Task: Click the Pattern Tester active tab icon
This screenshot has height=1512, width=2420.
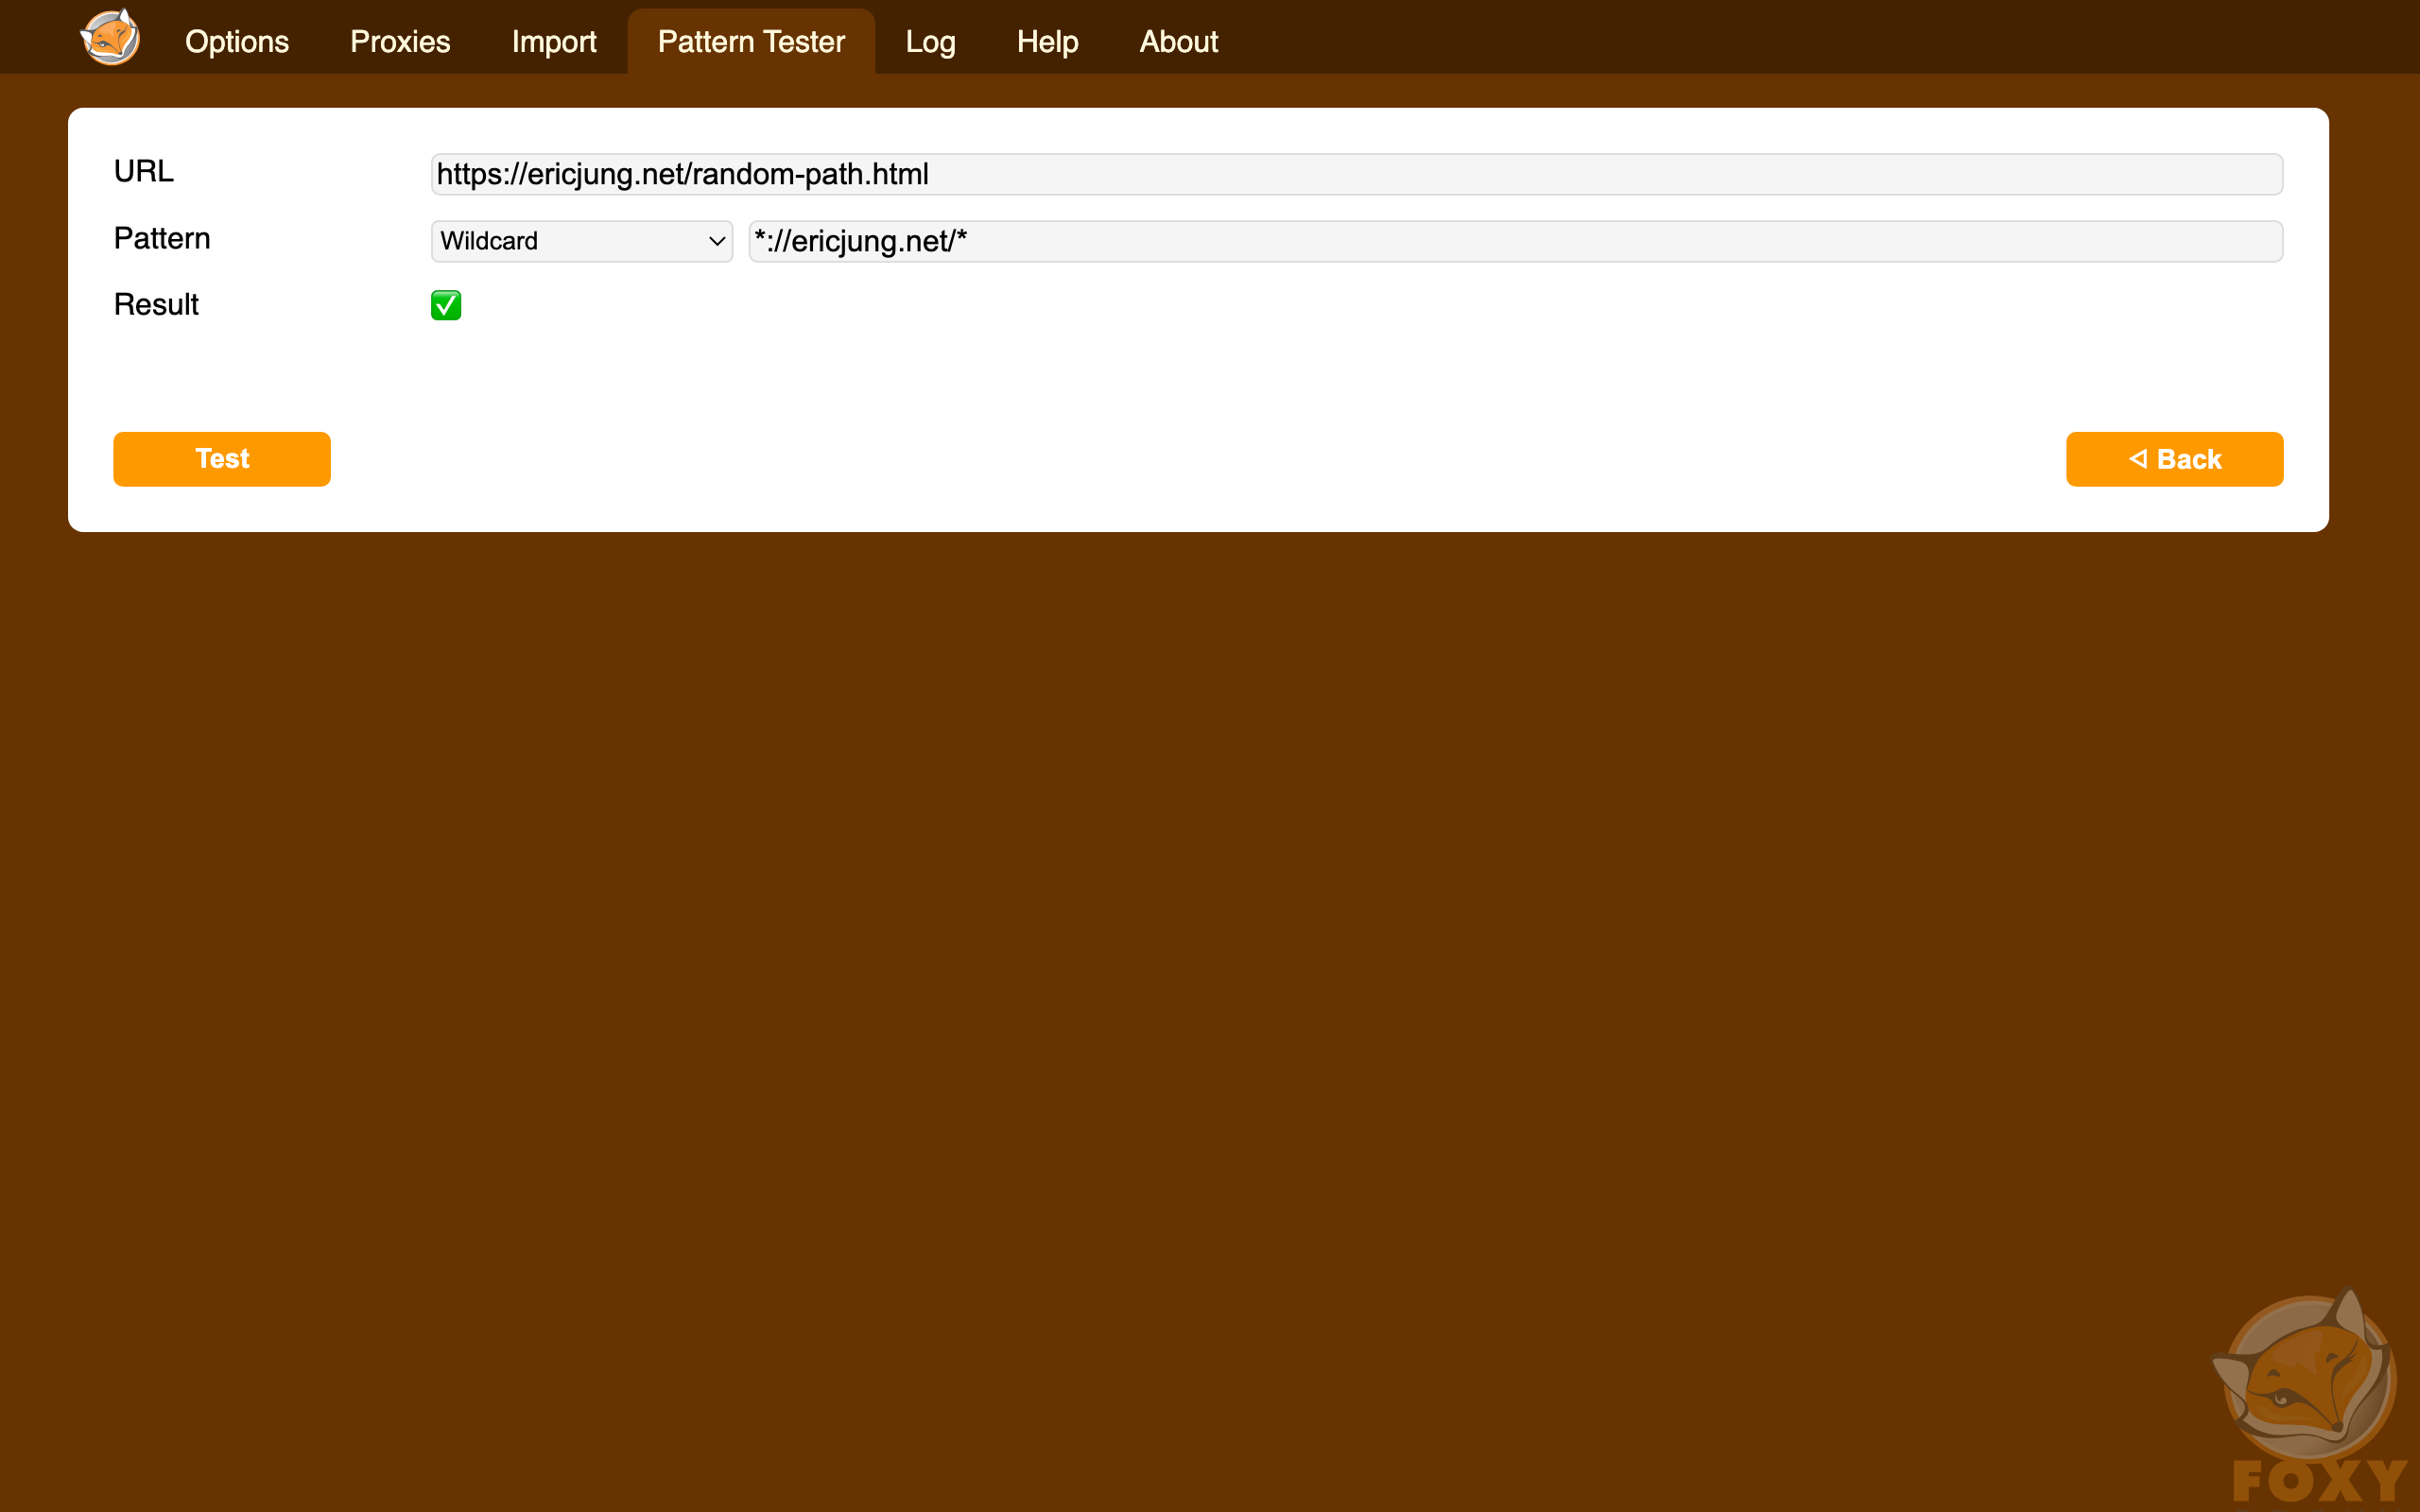Action: pos(751,42)
